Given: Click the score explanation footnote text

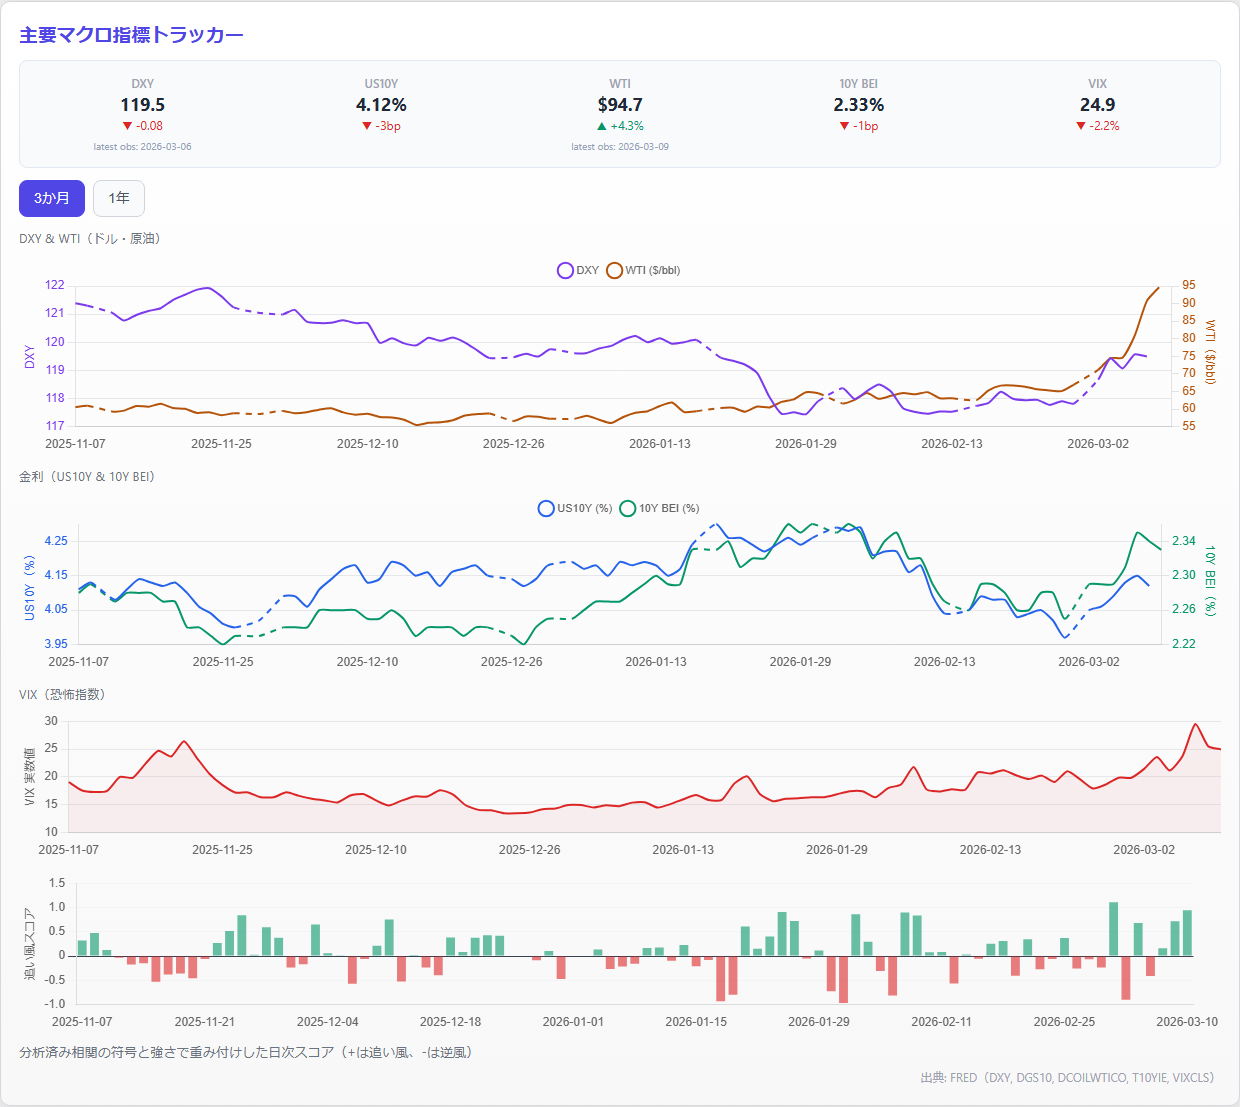Looking at the screenshot, I should point(246,1053).
